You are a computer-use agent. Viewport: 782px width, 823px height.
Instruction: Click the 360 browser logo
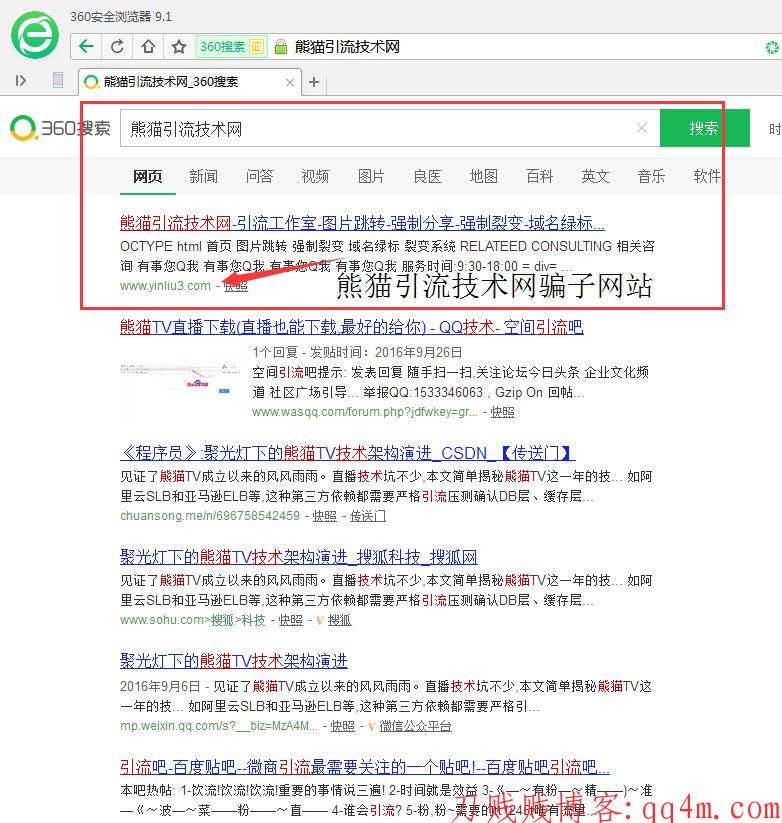35,35
